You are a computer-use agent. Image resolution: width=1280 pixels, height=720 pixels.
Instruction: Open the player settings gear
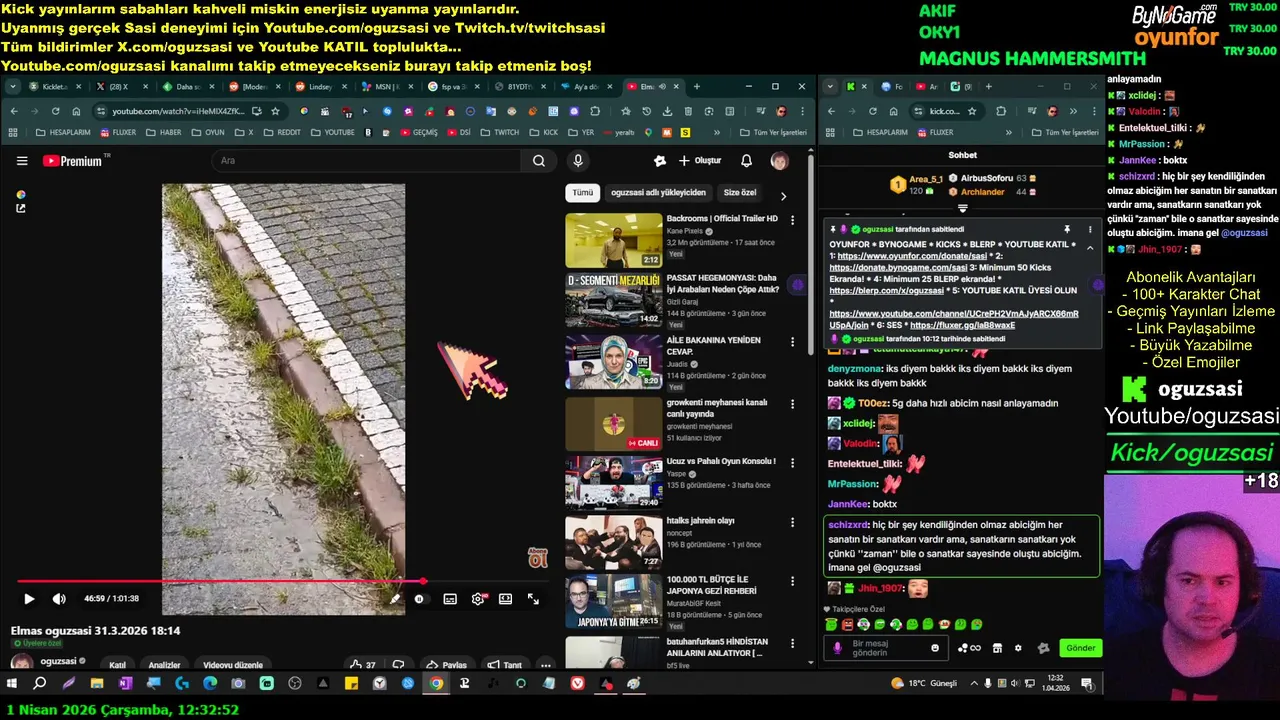coord(478,599)
